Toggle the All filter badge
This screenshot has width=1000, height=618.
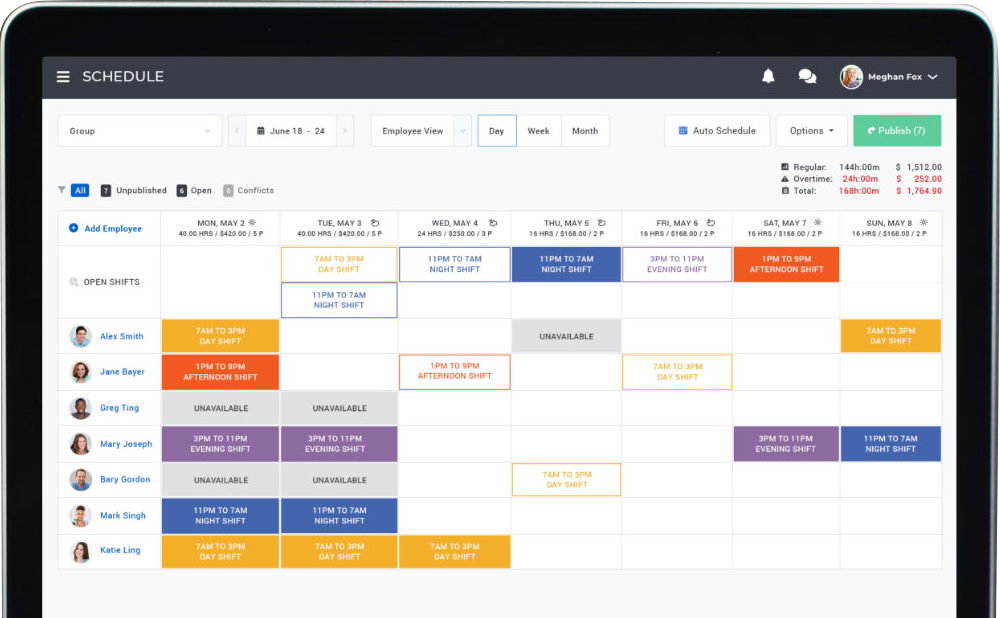click(x=80, y=190)
